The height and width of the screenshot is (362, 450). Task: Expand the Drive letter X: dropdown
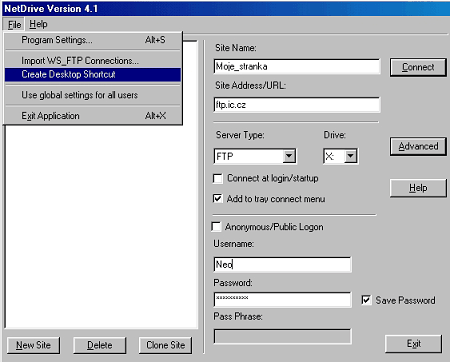click(351, 156)
